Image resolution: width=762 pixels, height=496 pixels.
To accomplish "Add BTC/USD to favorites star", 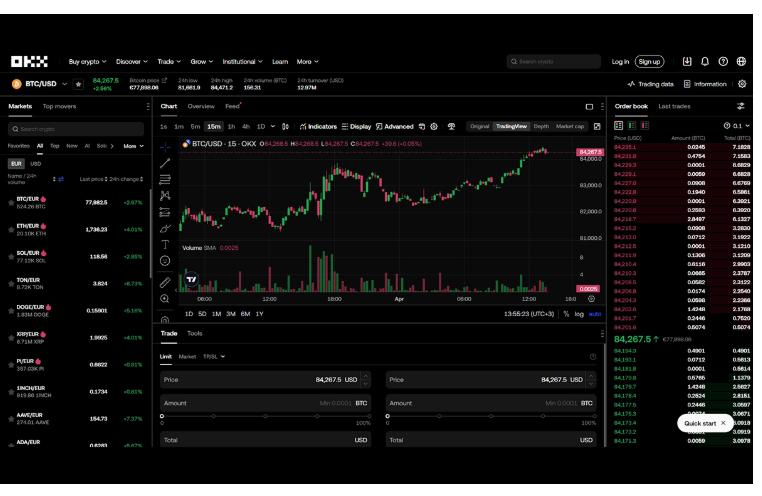I will coord(78,85).
